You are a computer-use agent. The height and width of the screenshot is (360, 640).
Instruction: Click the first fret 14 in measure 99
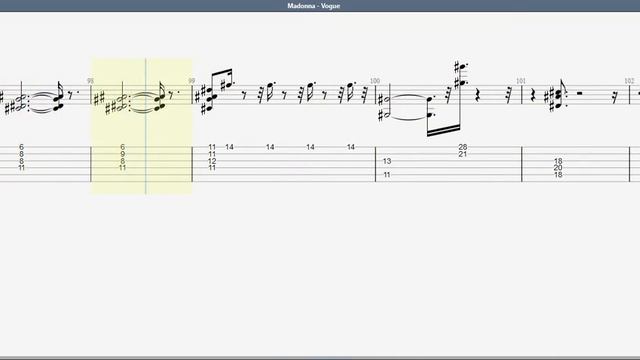(229, 147)
